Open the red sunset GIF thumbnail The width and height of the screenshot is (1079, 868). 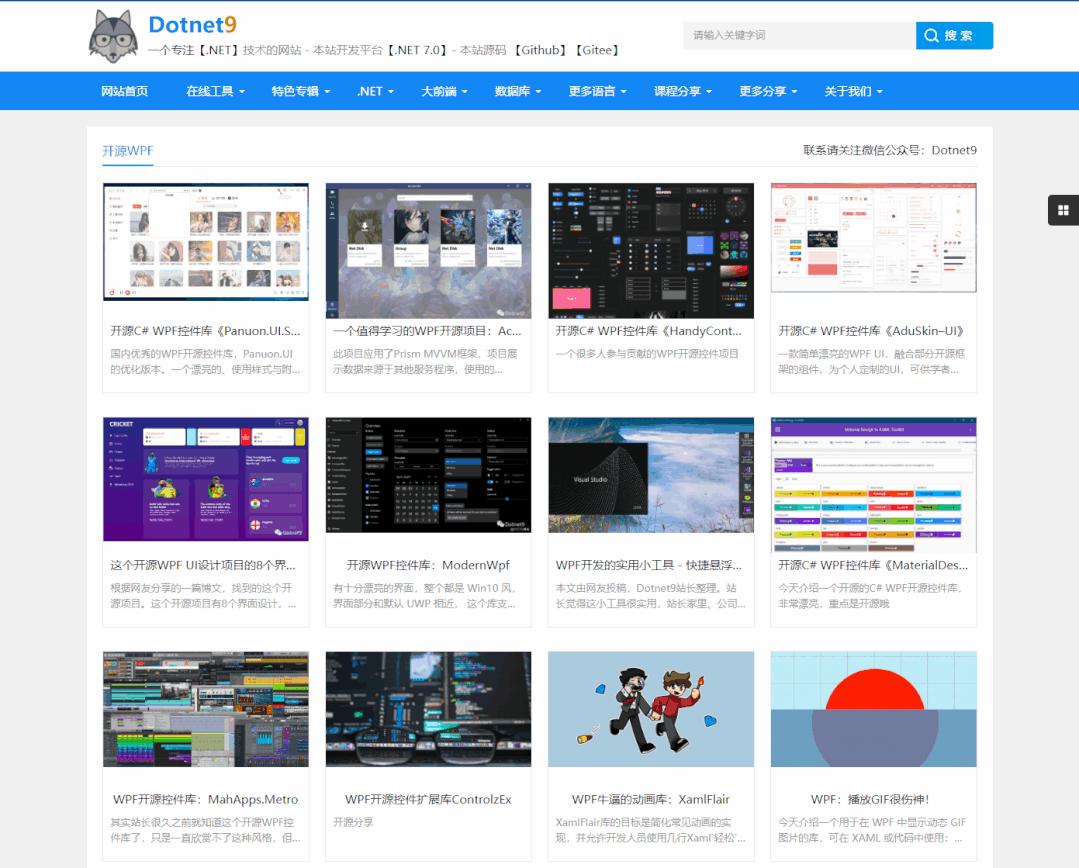click(873, 709)
